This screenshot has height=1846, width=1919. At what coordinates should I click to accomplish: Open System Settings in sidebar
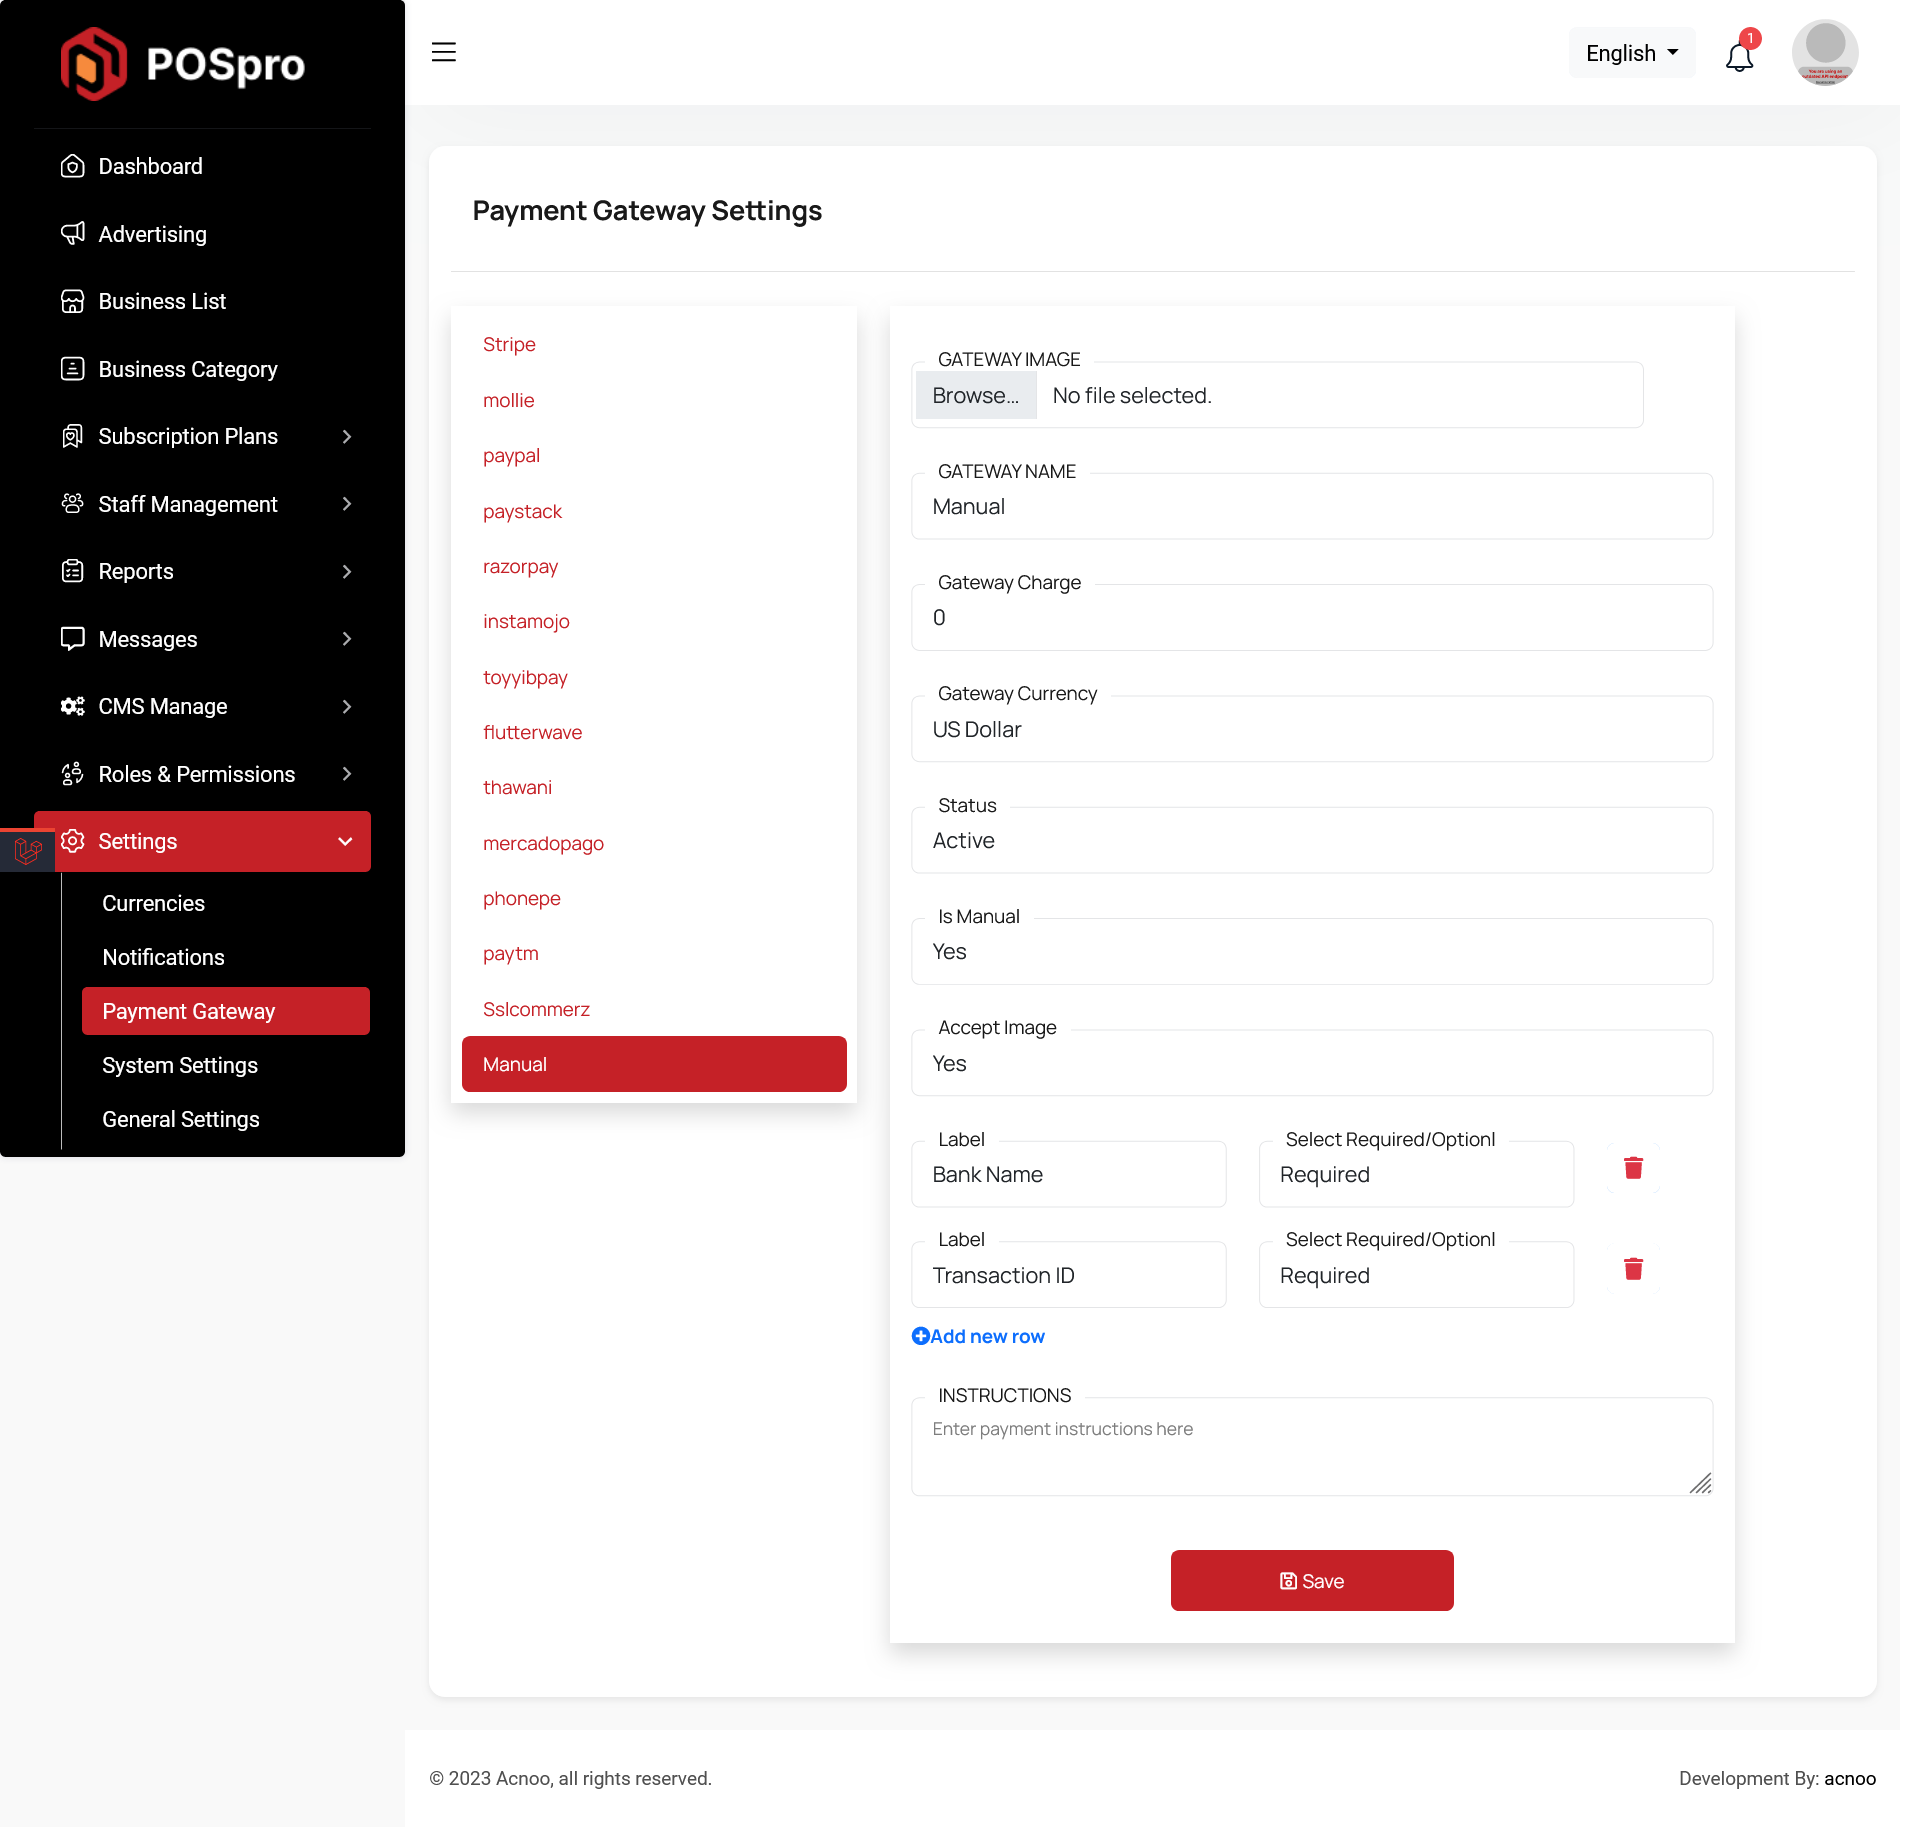click(x=180, y=1066)
